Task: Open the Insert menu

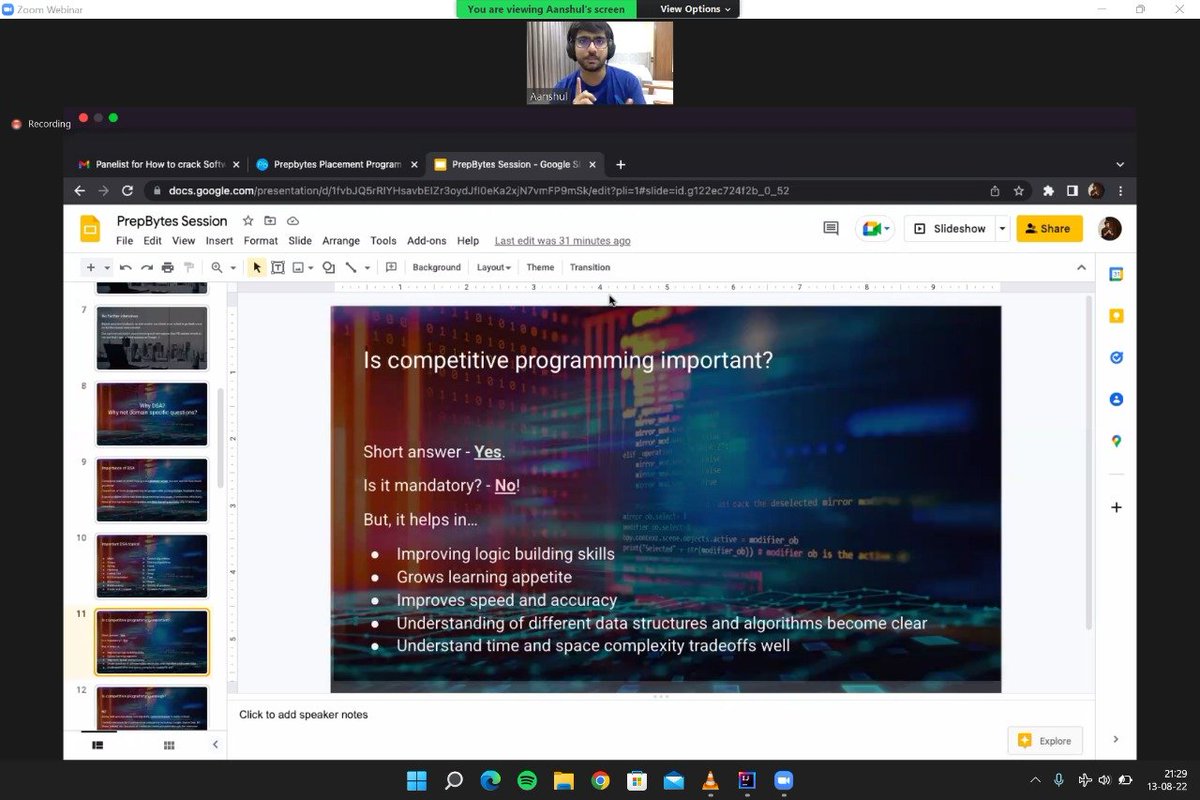Action: pos(219,241)
